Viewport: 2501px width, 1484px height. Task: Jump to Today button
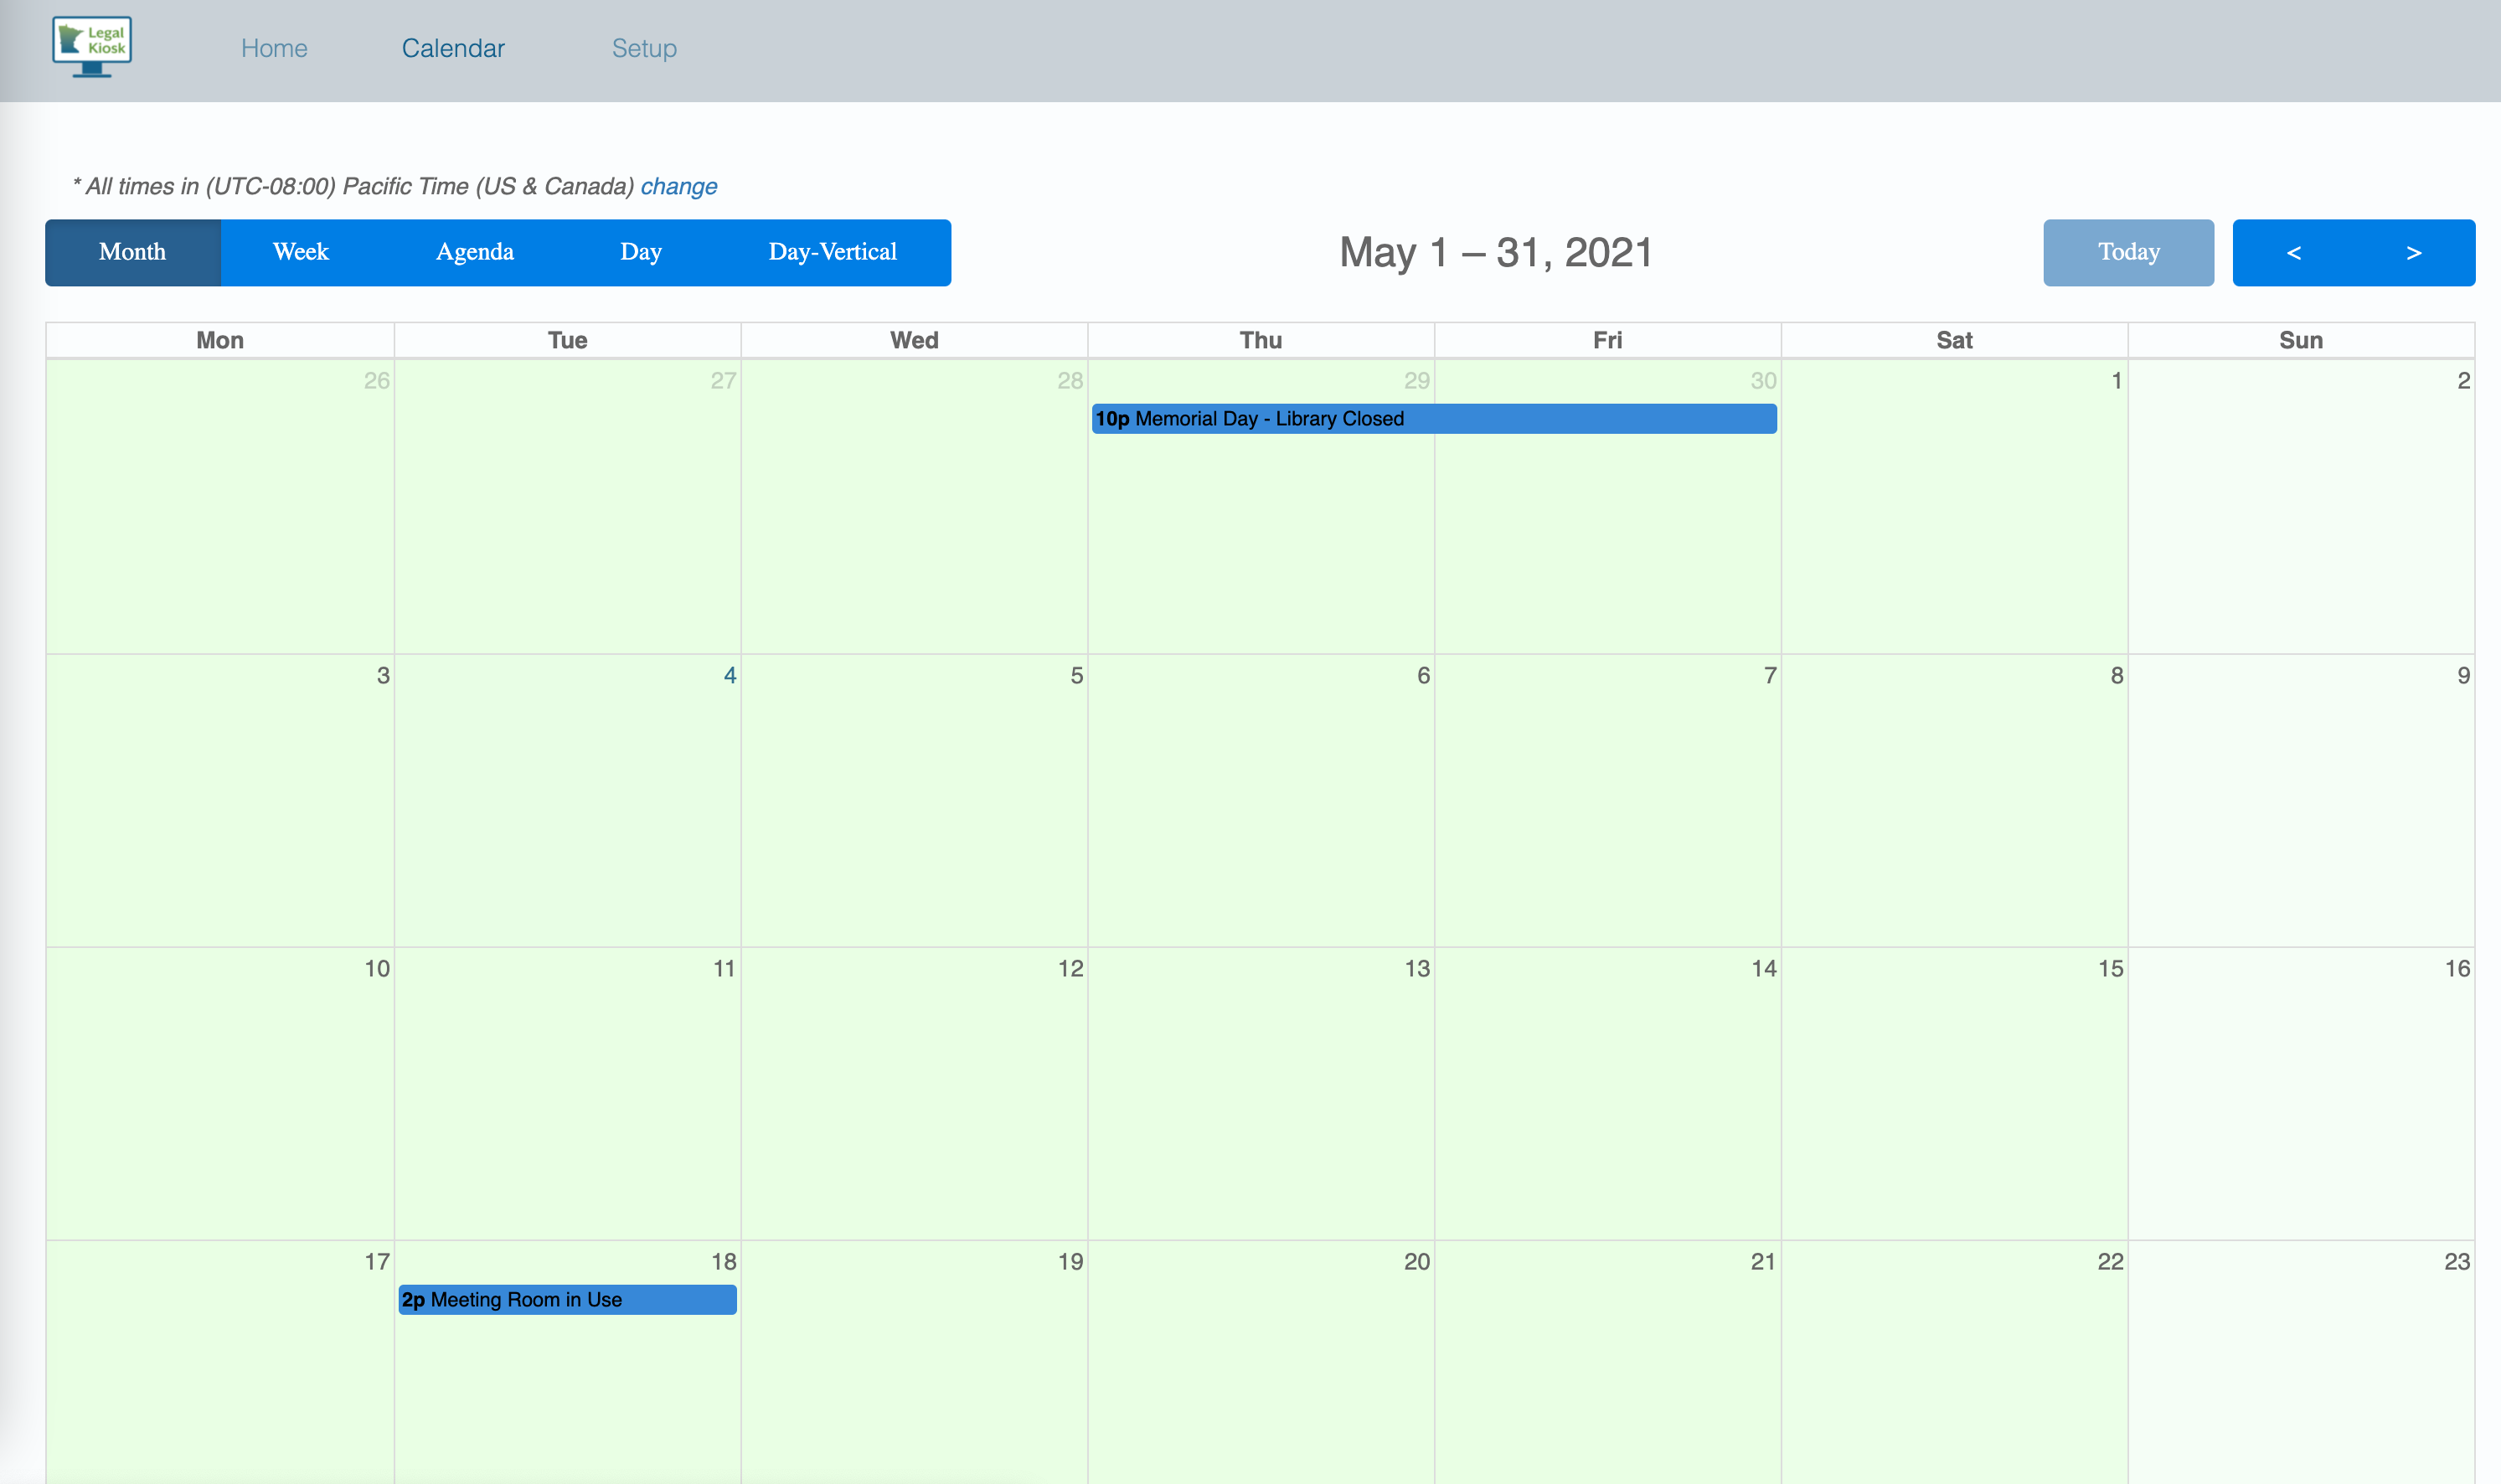coord(2128,252)
